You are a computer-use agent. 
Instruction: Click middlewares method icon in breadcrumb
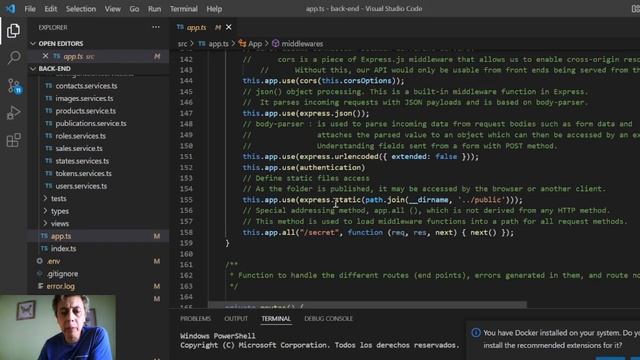(x=276, y=43)
